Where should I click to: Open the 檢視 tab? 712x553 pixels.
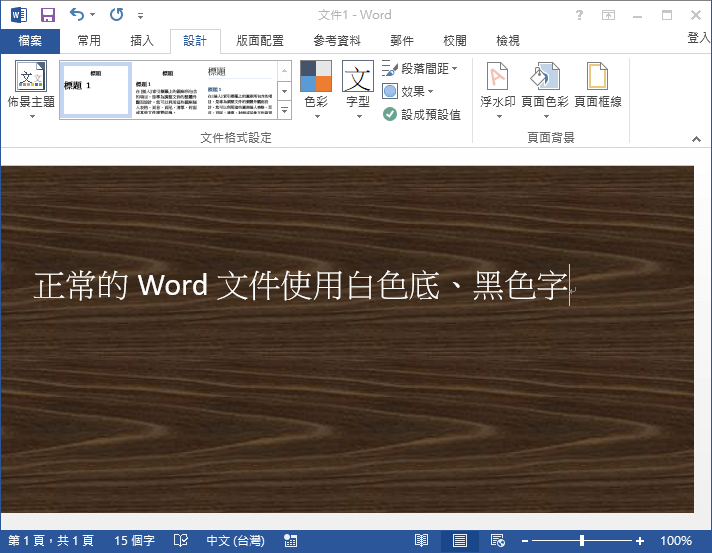click(507, 41)
